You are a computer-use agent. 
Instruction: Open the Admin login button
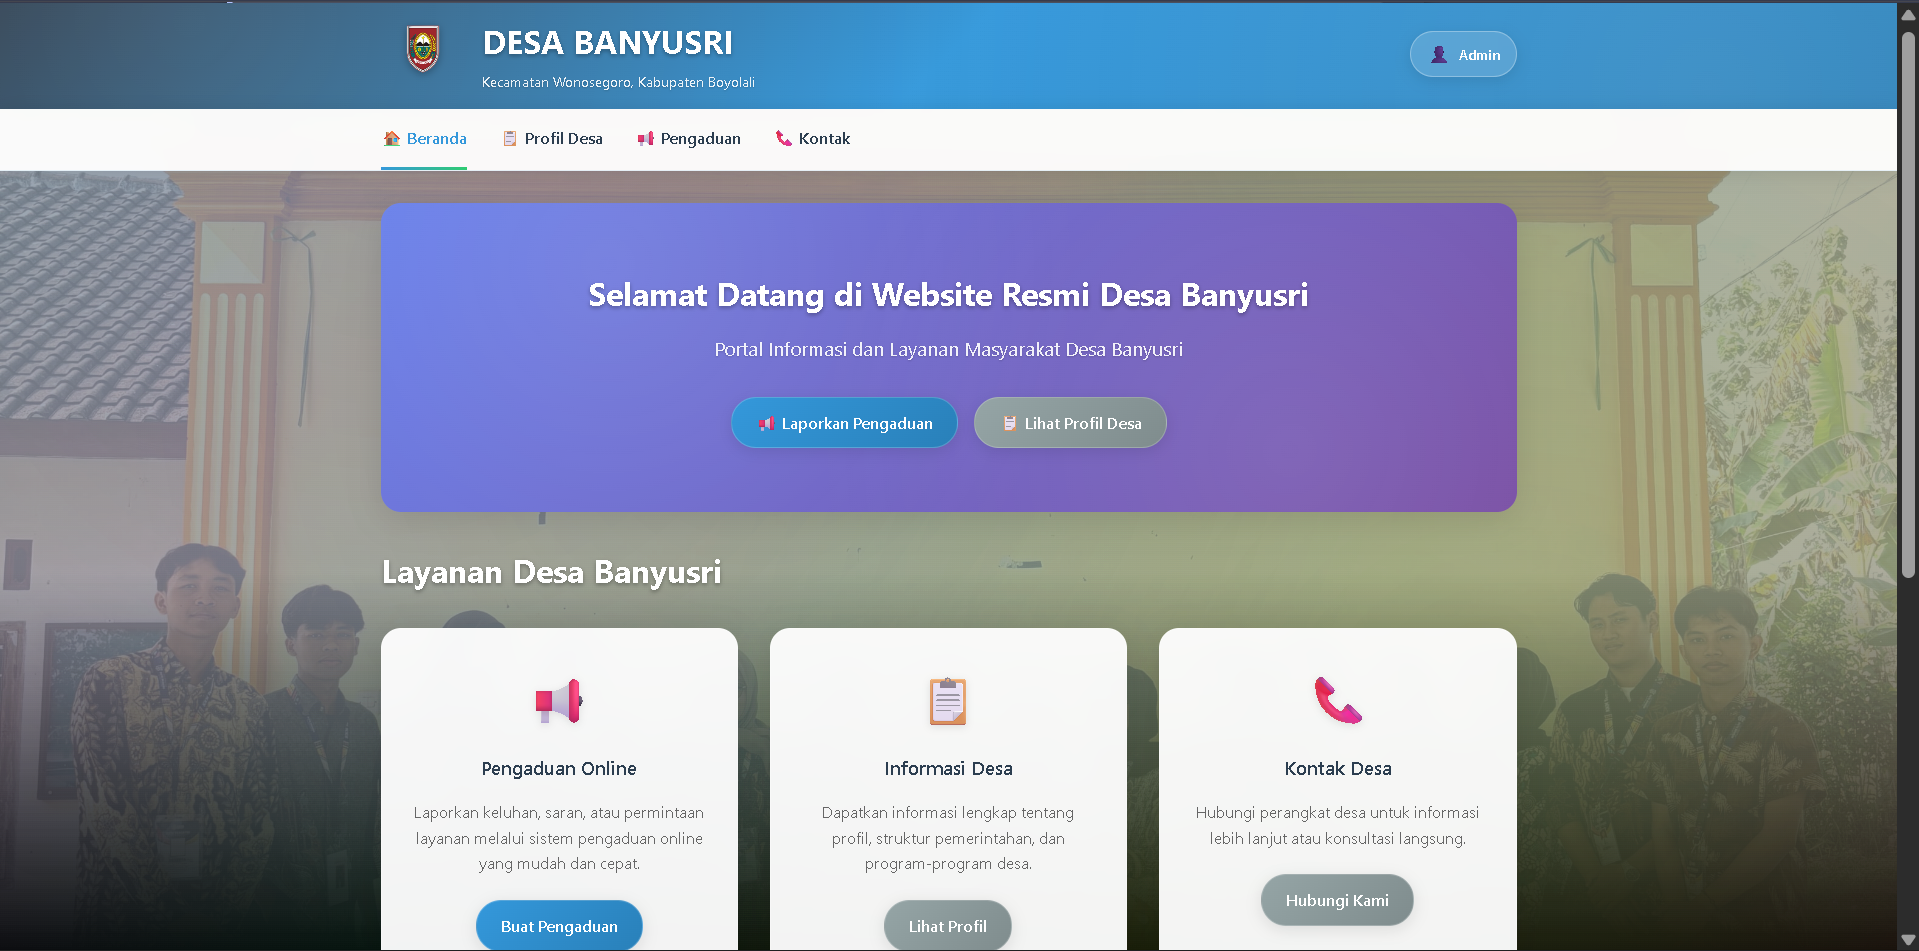coord(1463,55)
